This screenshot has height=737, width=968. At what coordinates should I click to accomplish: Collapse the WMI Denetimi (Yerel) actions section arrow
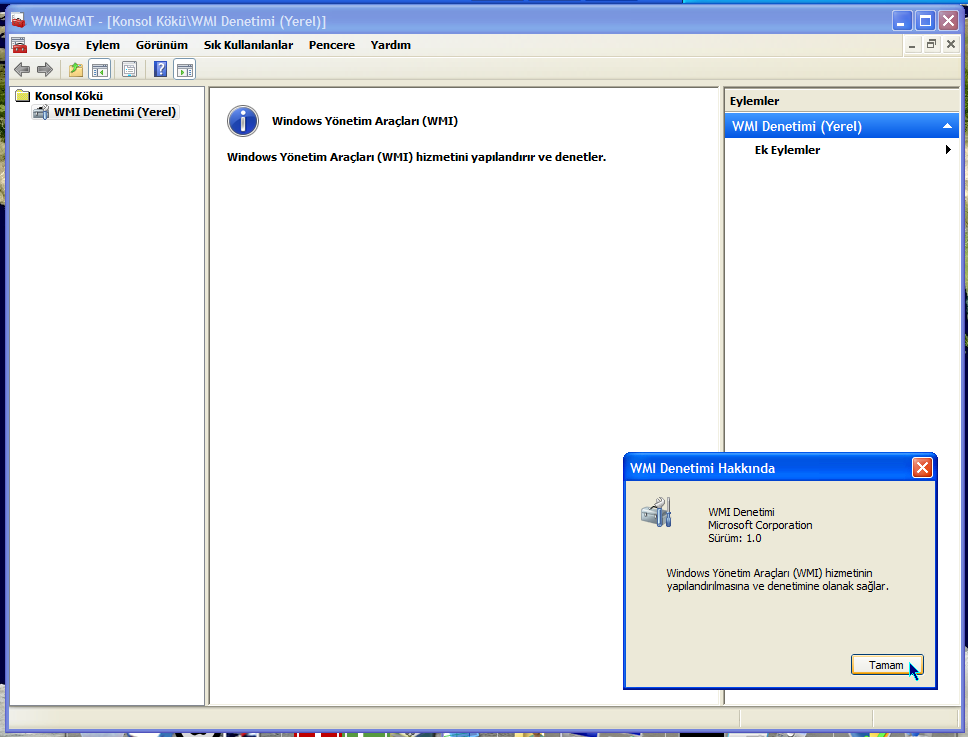(947, 126)
